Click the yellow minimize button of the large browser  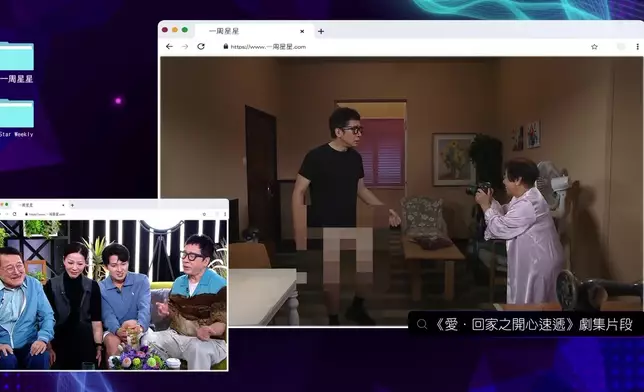click(175, 30)
